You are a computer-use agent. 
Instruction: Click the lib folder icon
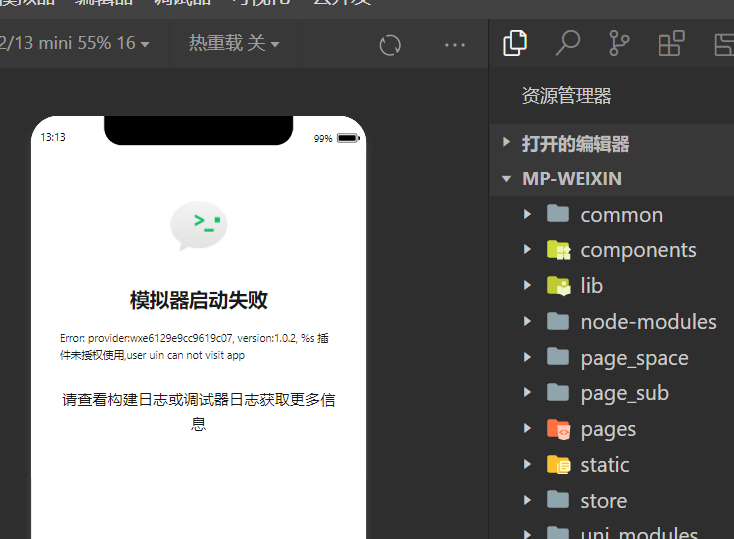pyautogui.click(x=558, y=286)
